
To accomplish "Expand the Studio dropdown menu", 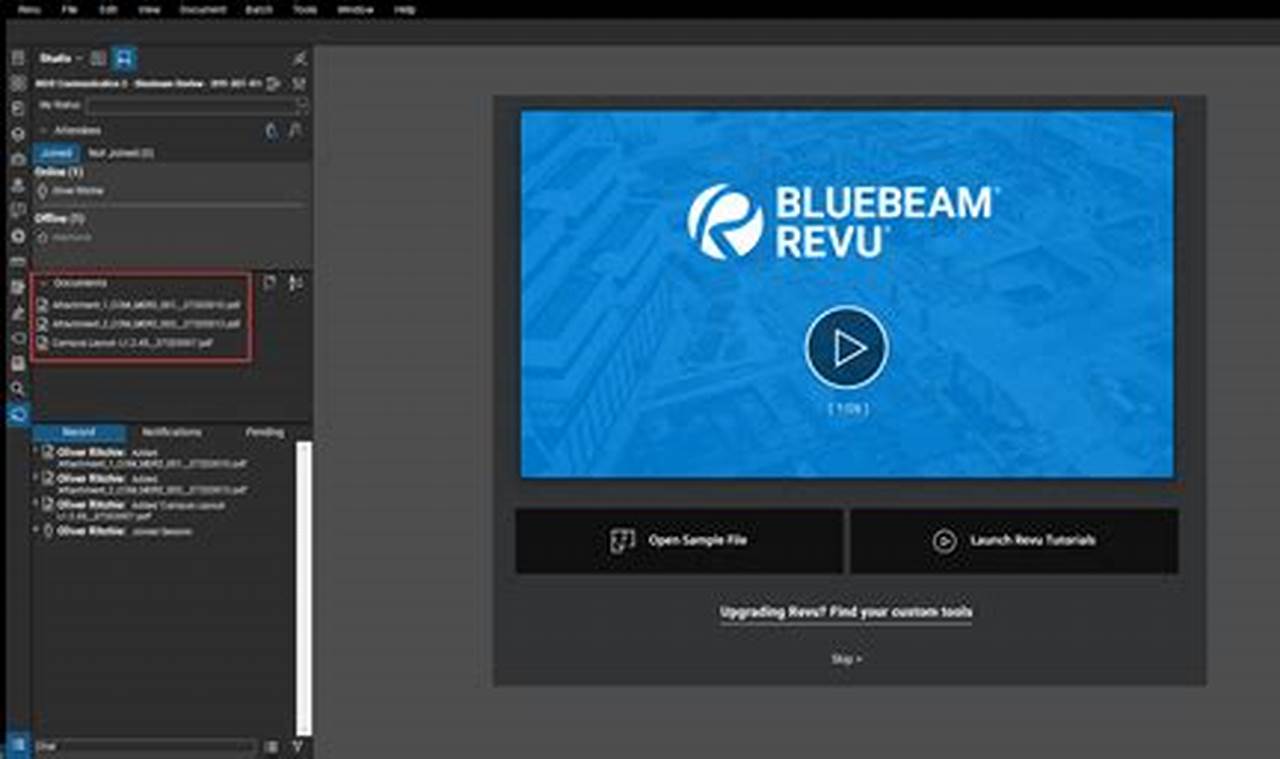I will (x=79, y=58).
